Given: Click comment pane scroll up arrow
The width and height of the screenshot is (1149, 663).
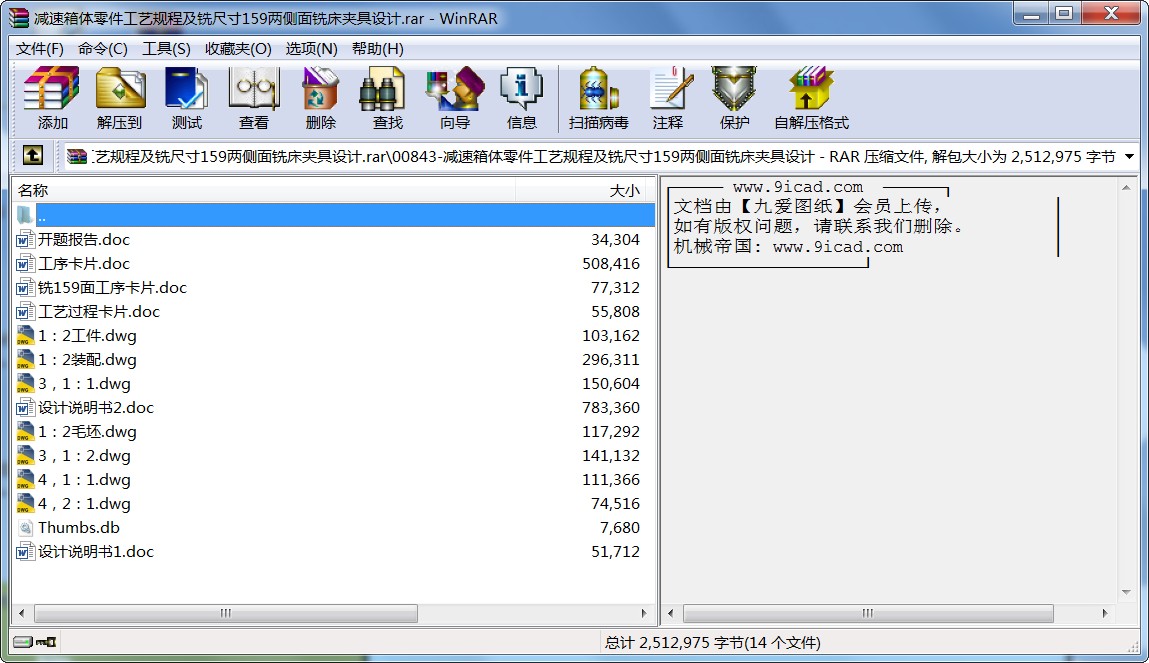Looking at the screenshot, I should pos(1126,188).
